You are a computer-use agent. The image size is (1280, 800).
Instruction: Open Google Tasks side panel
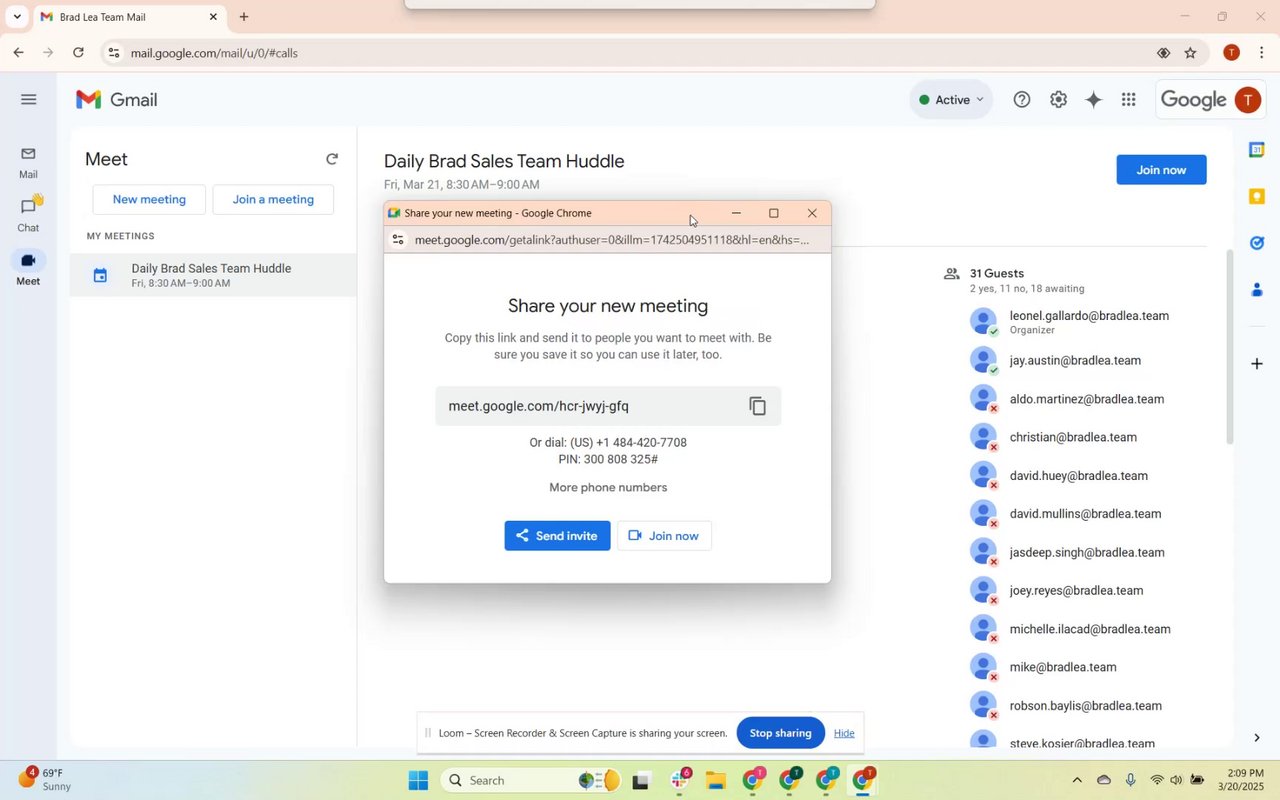pyautogui.click(x=1257, y=243)
